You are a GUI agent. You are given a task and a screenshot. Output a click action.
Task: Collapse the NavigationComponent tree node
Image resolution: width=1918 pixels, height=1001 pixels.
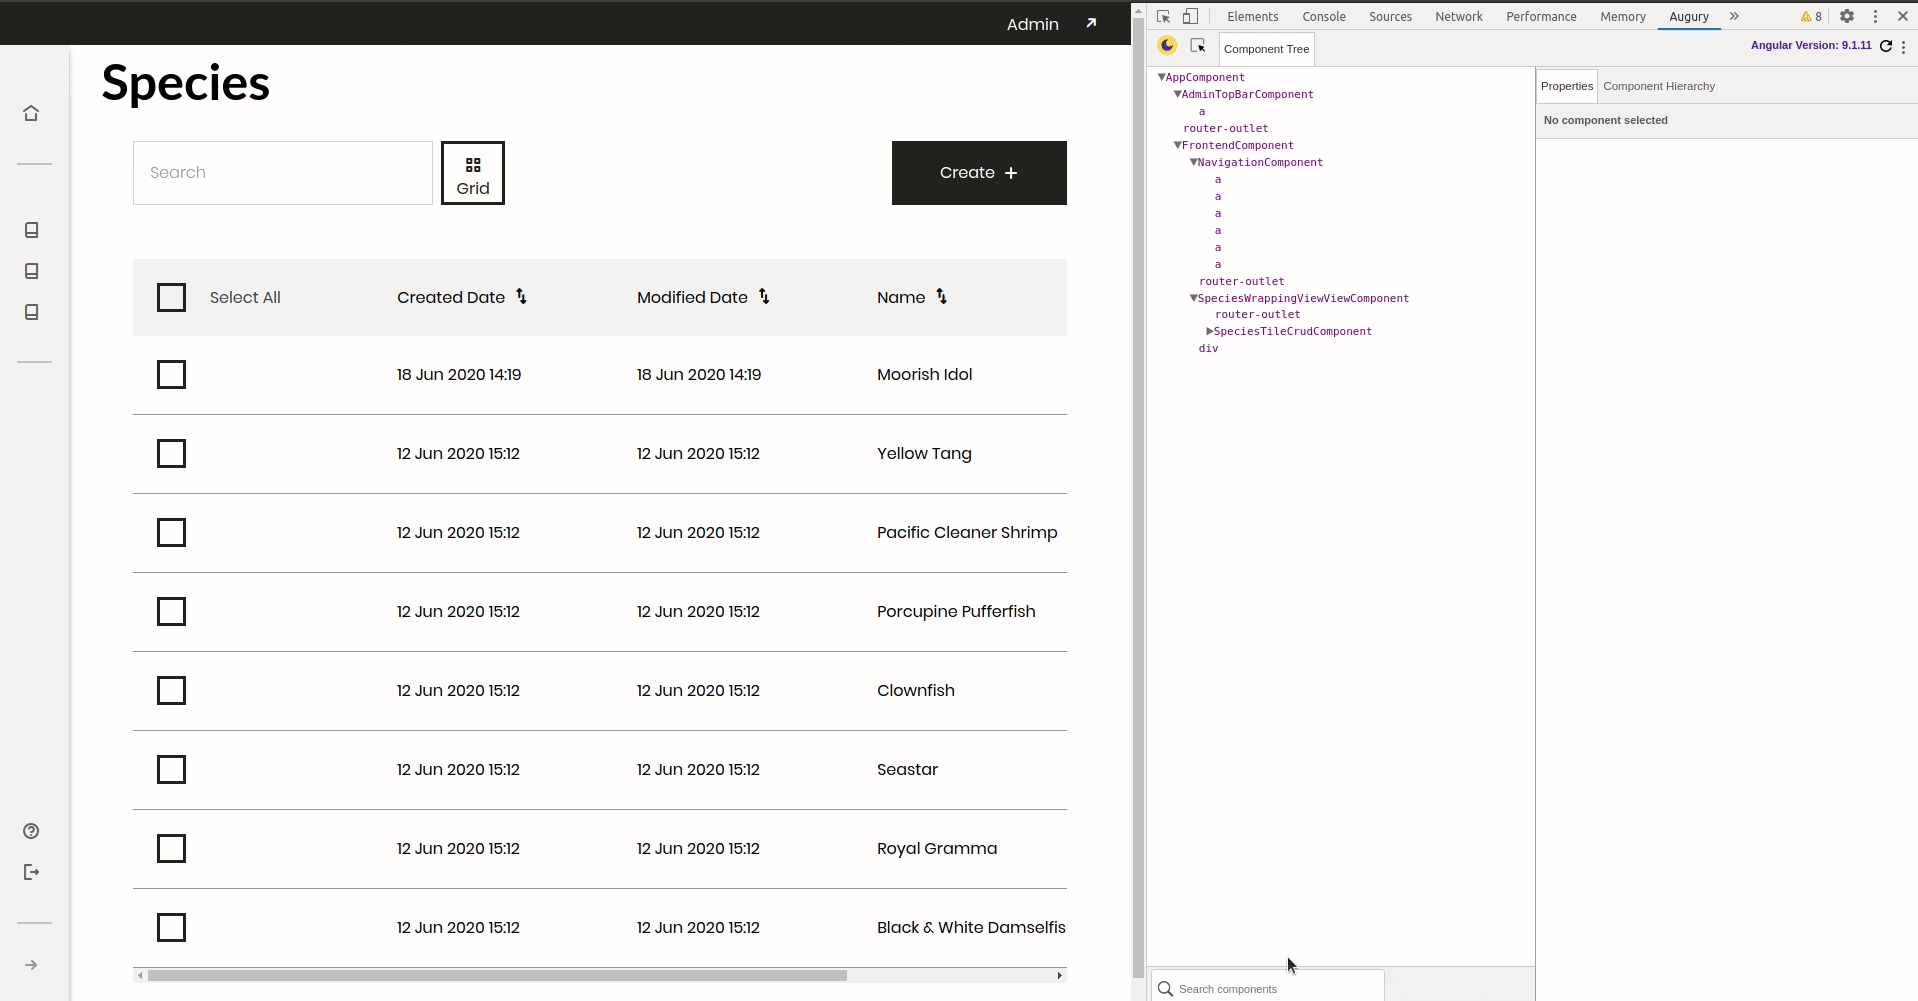tap(1193, 162)
